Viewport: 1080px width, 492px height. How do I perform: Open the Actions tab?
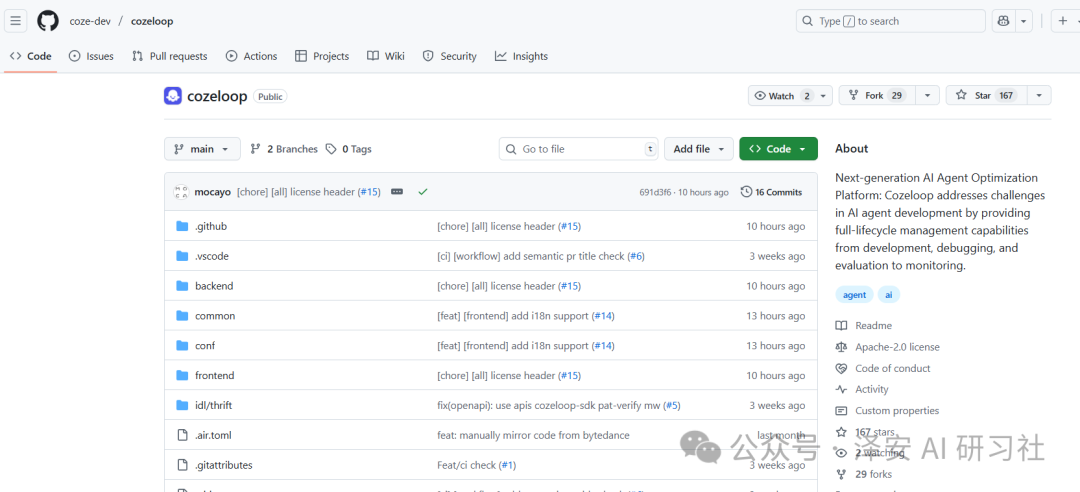click(x=251, y=57)
